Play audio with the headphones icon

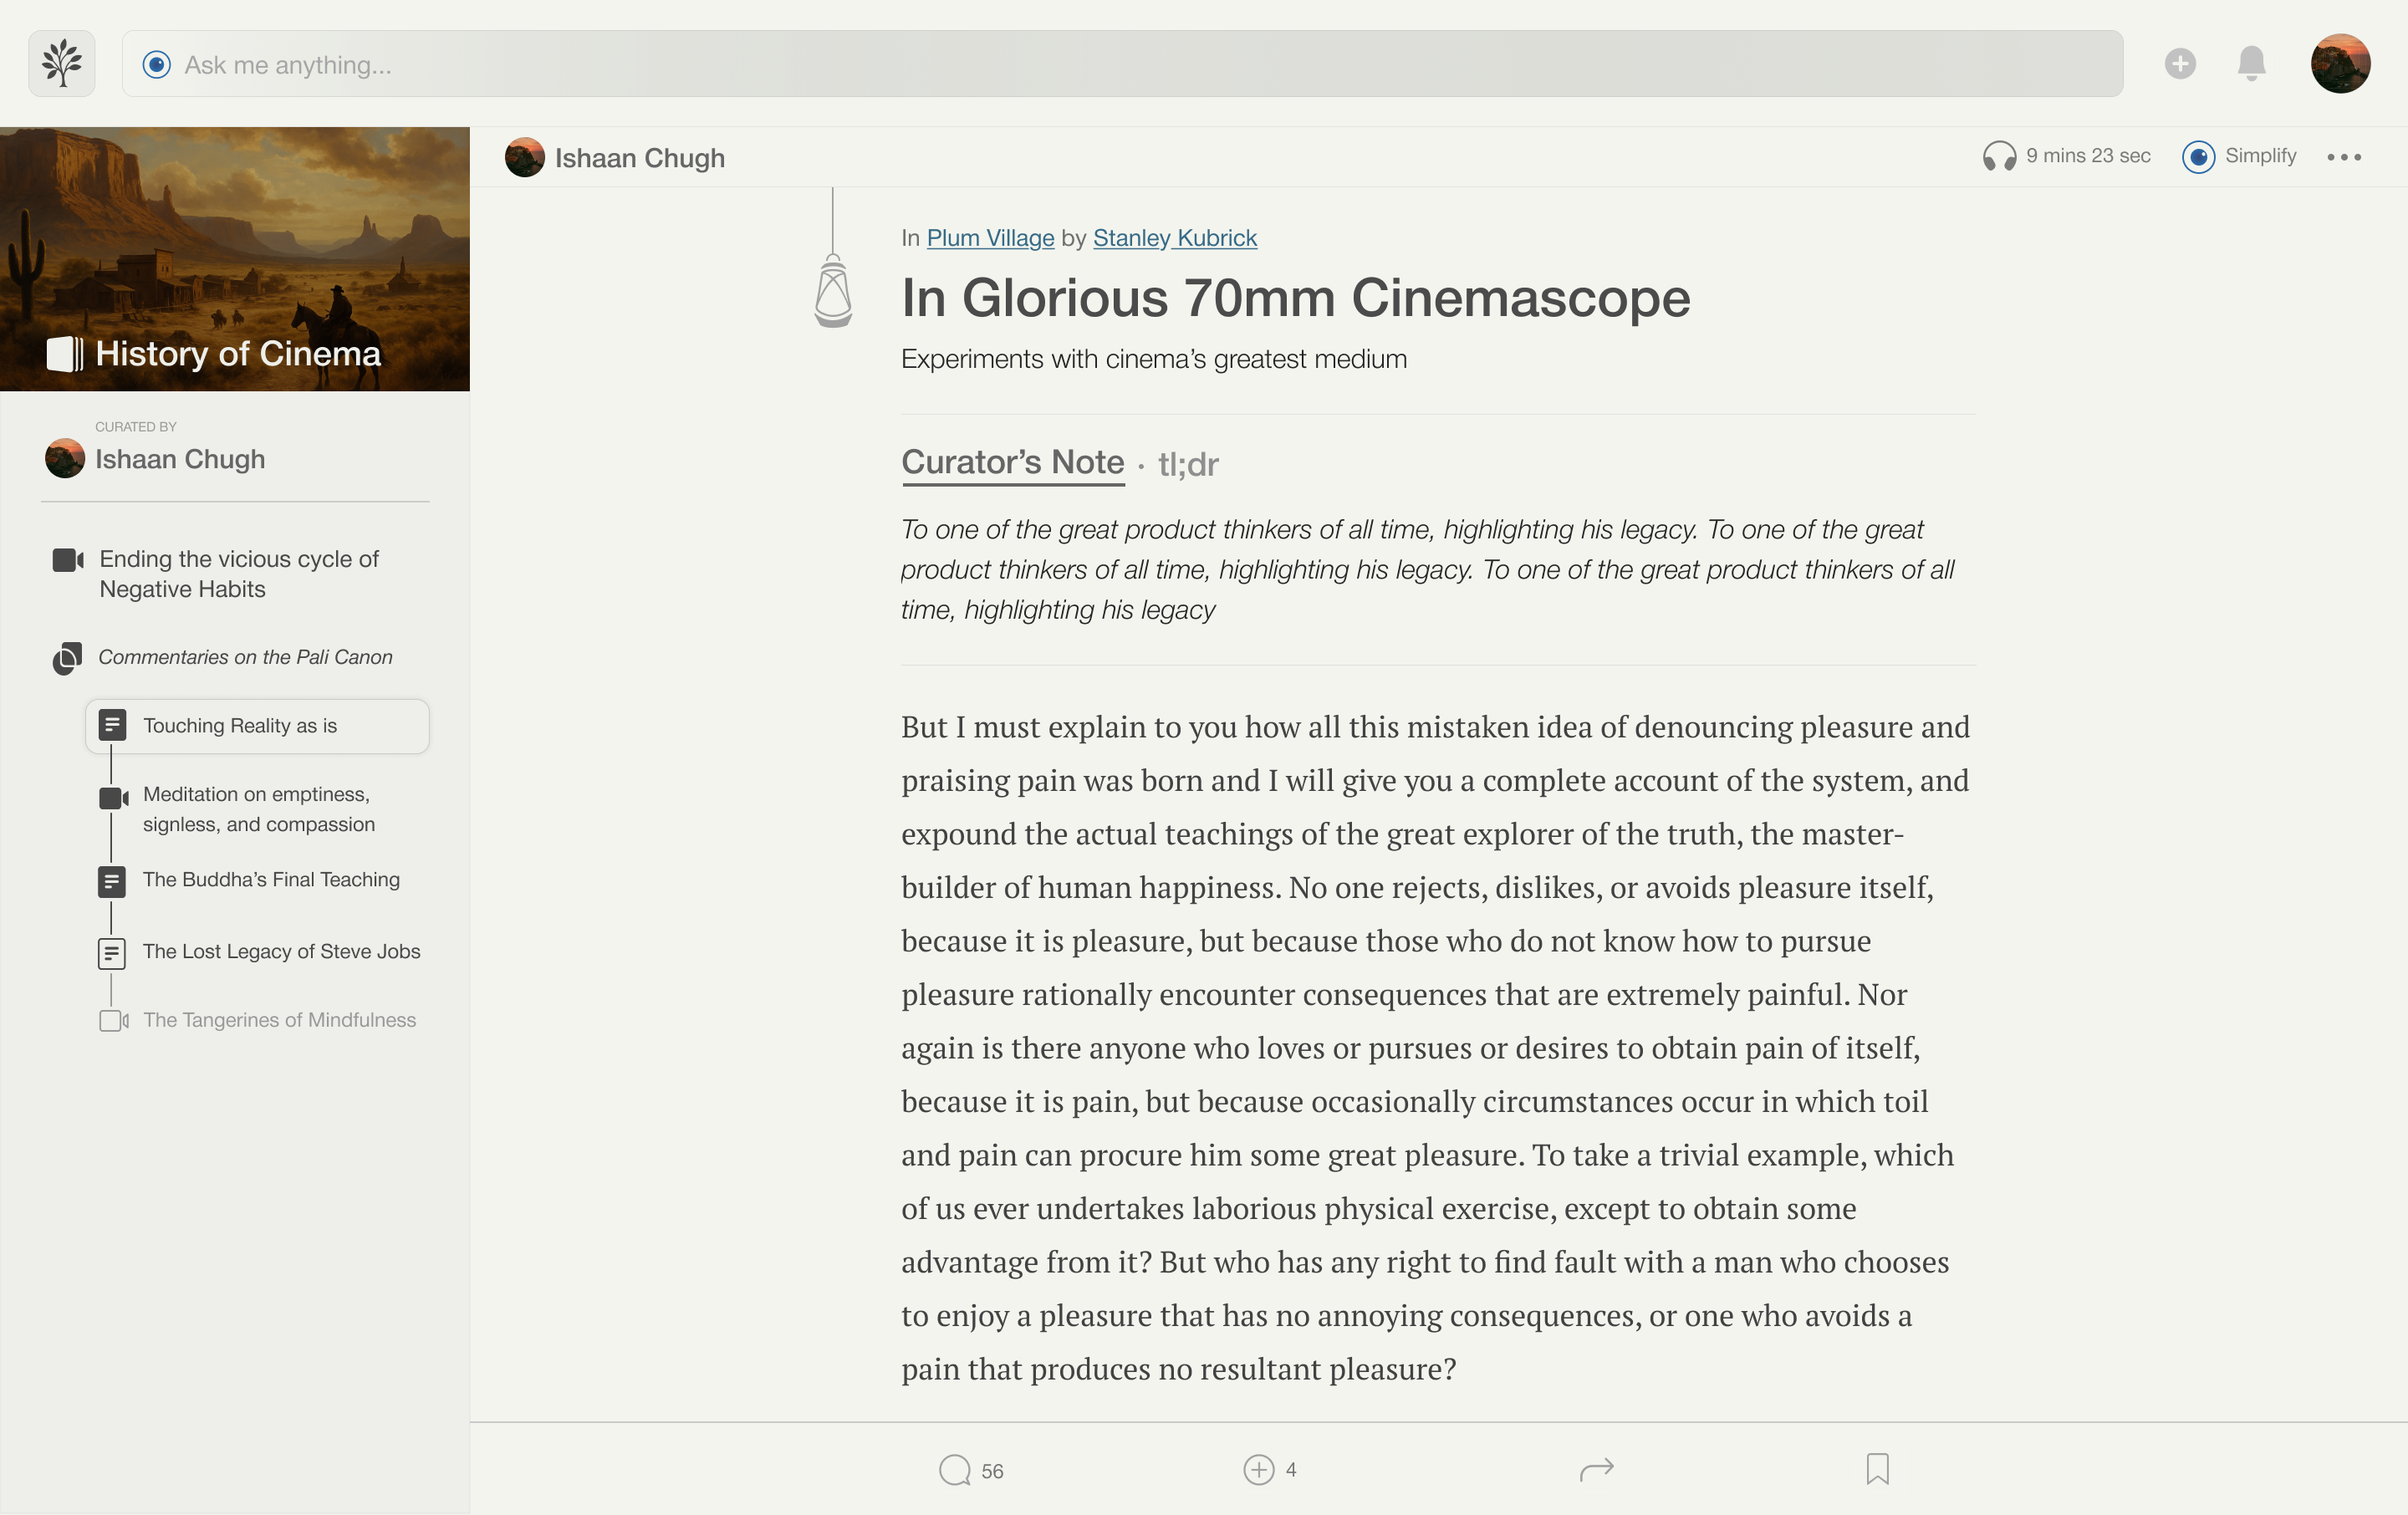point(2000,156)
